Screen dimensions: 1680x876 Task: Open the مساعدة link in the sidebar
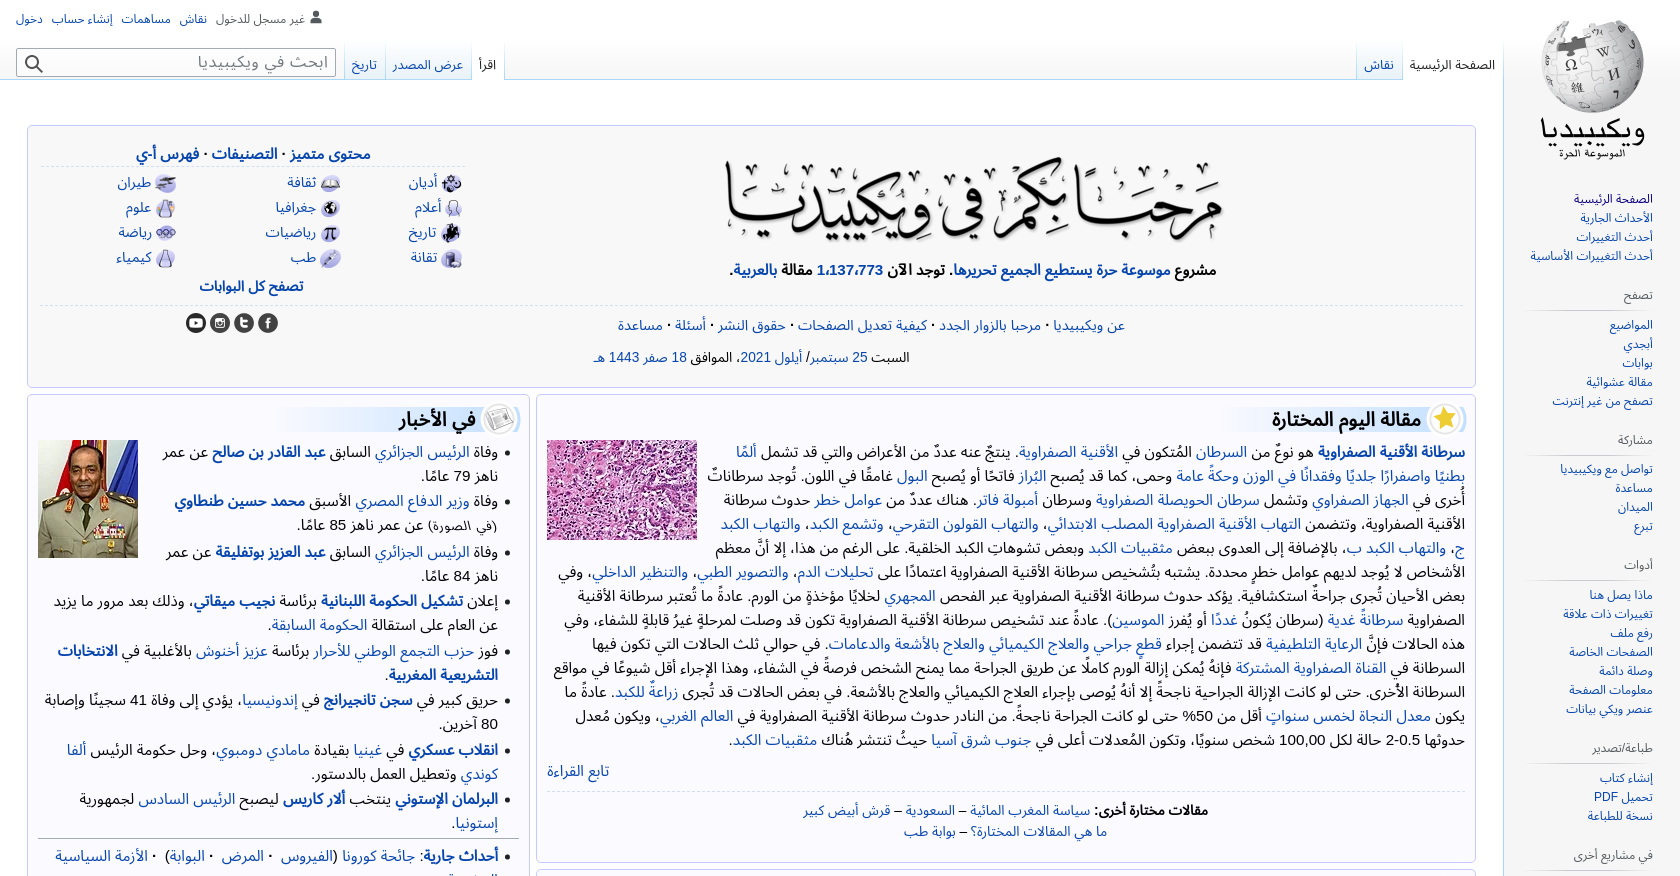1634,488
